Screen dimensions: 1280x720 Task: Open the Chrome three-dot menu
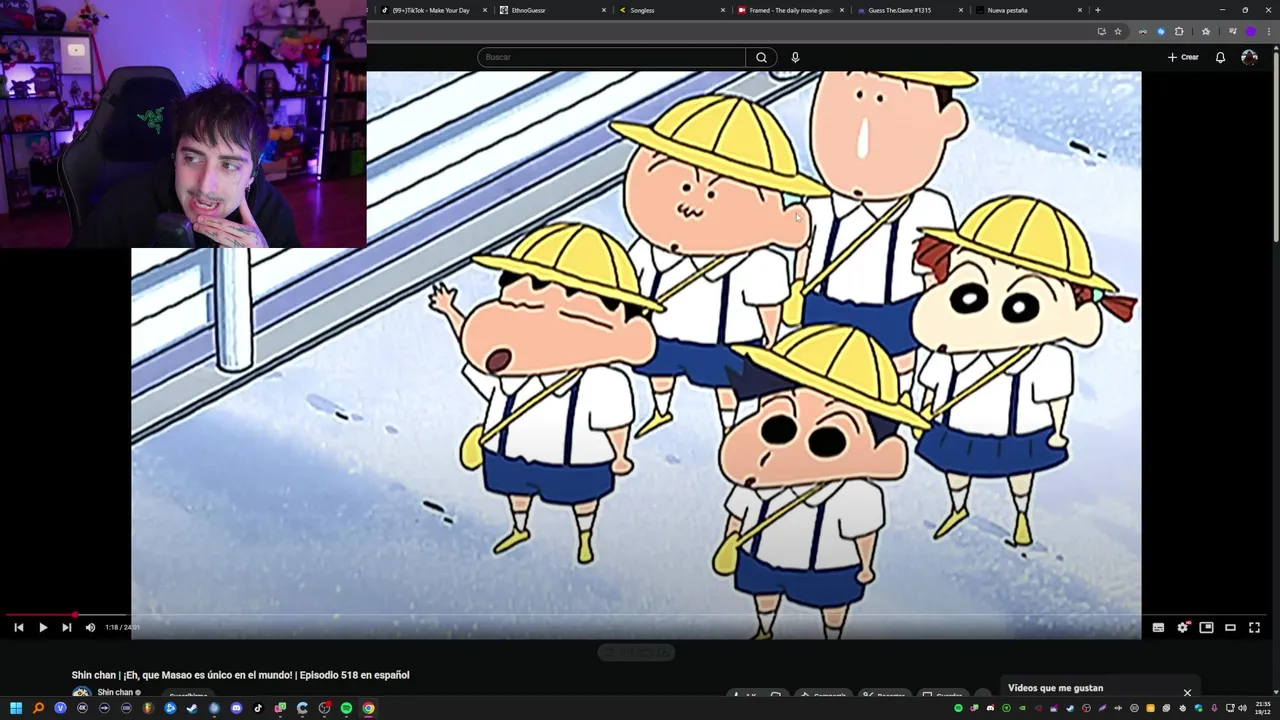click(1269, 31)
